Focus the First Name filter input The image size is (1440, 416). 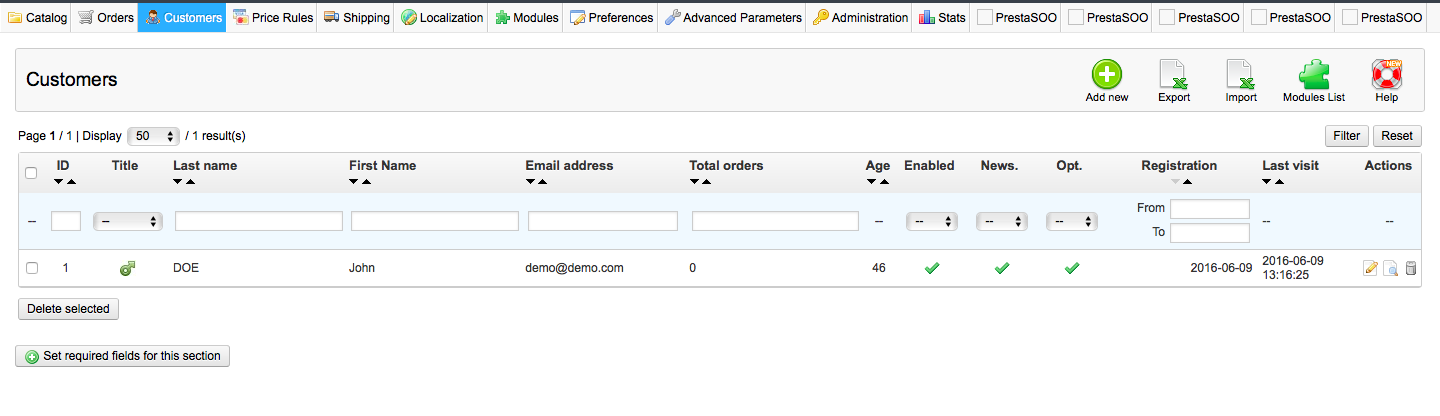pos(435,221)
